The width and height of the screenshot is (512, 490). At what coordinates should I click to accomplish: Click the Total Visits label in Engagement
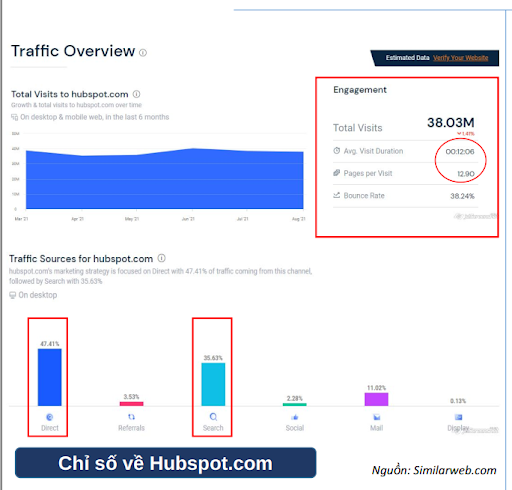click(358, 128)
